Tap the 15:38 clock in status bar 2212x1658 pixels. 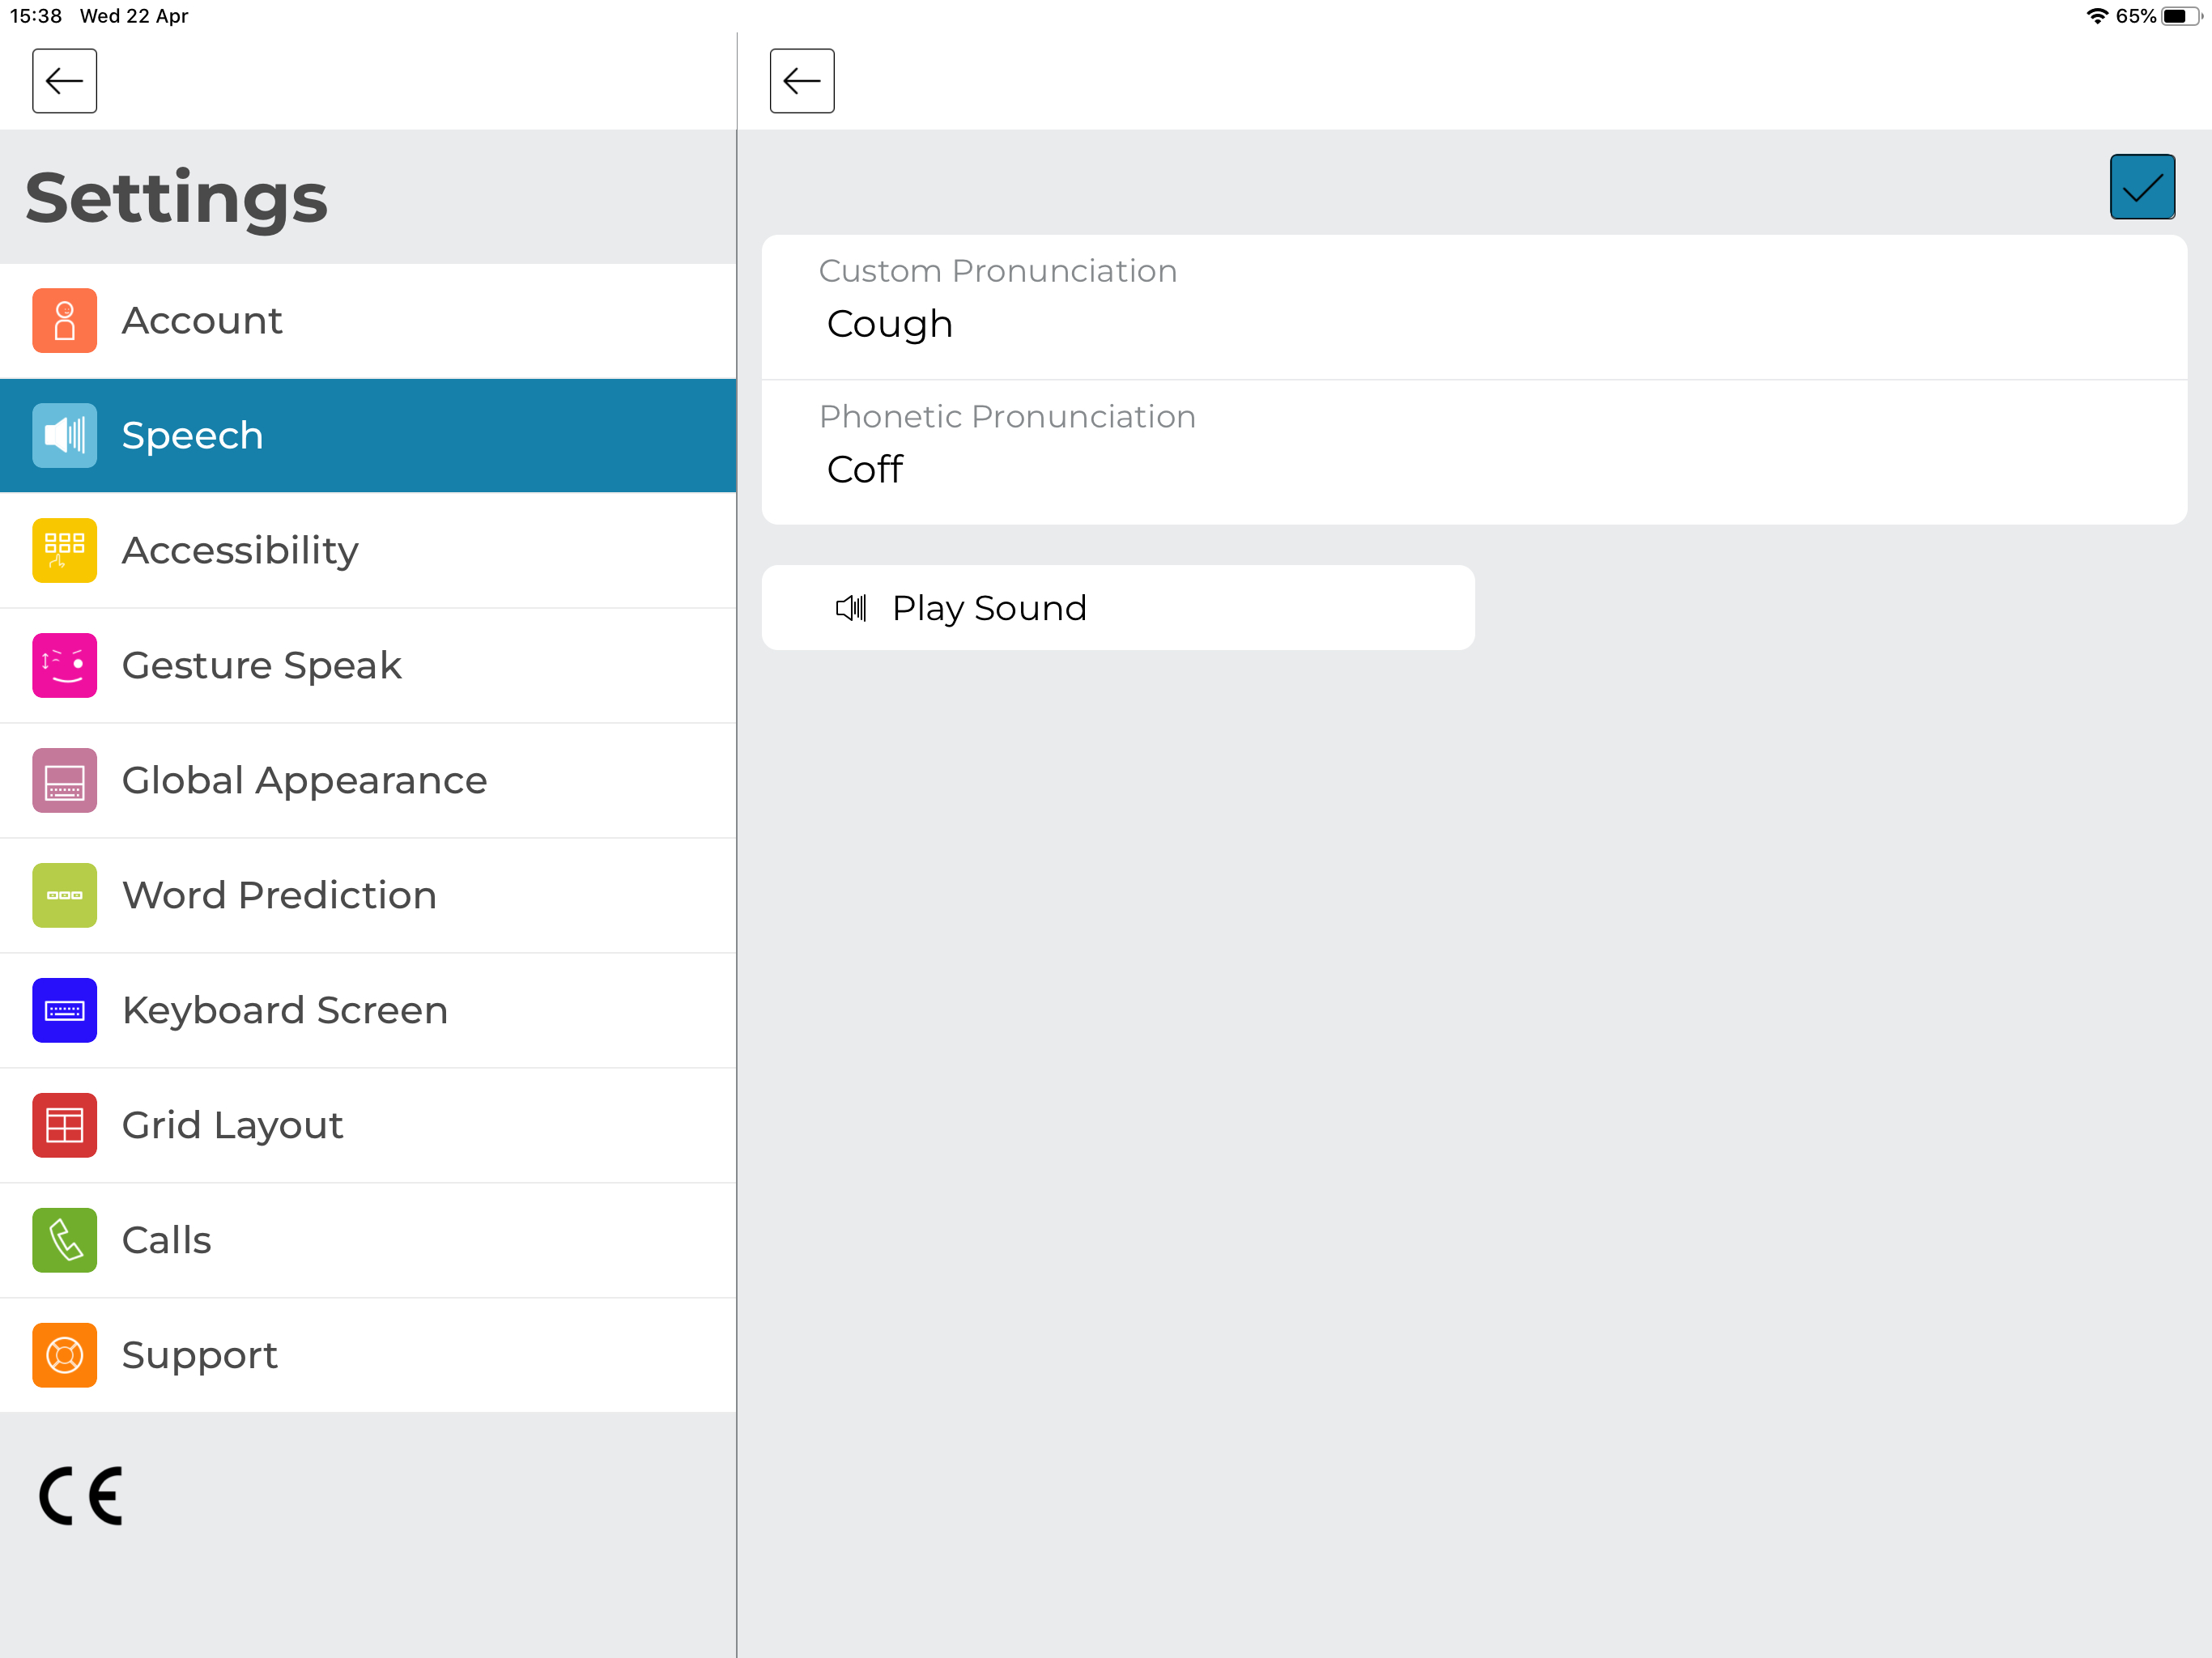[x=36, y=16]
